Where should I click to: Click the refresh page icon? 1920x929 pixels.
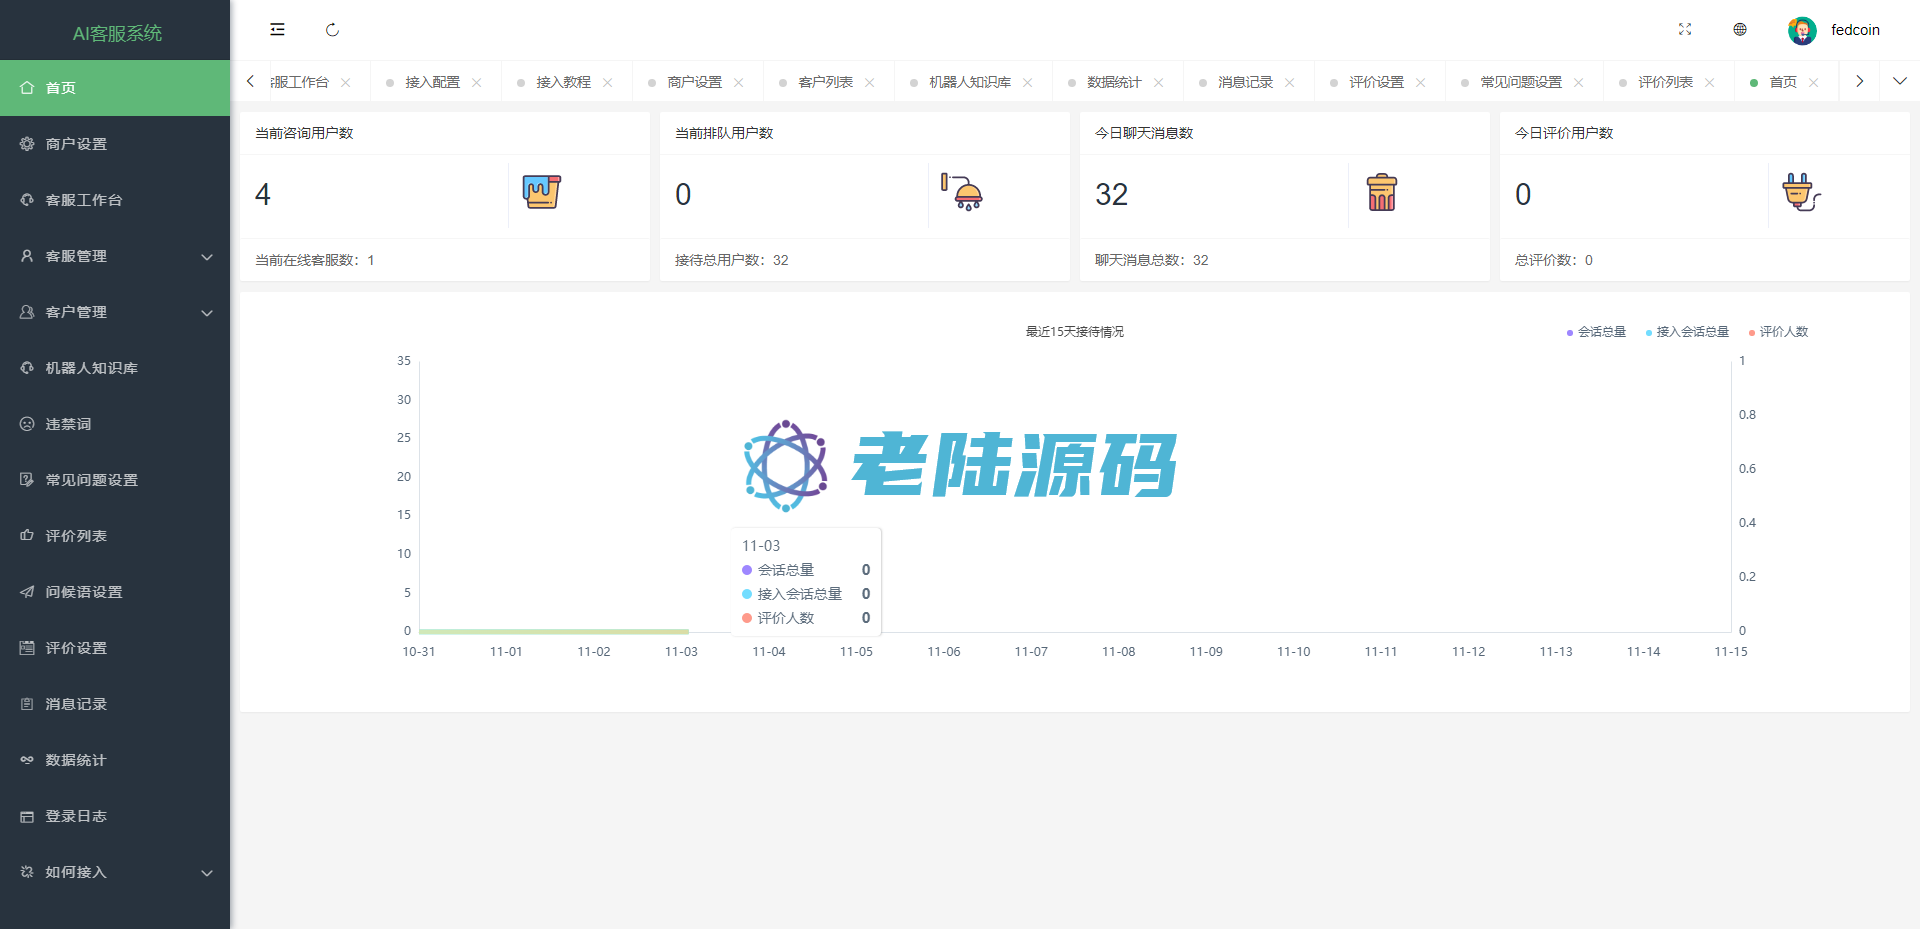click(x=332, y=30)
